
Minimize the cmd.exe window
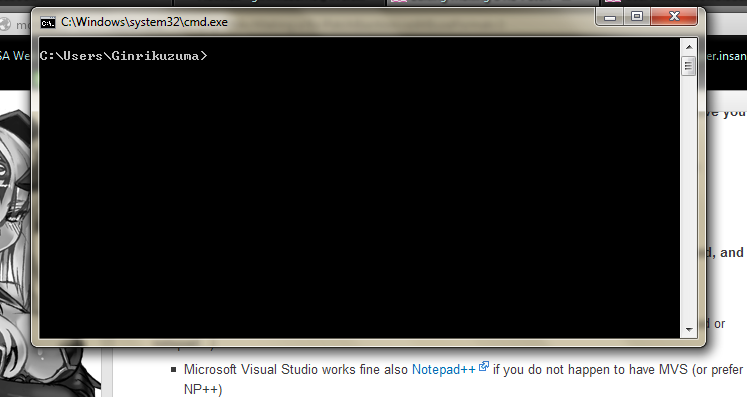610,18
